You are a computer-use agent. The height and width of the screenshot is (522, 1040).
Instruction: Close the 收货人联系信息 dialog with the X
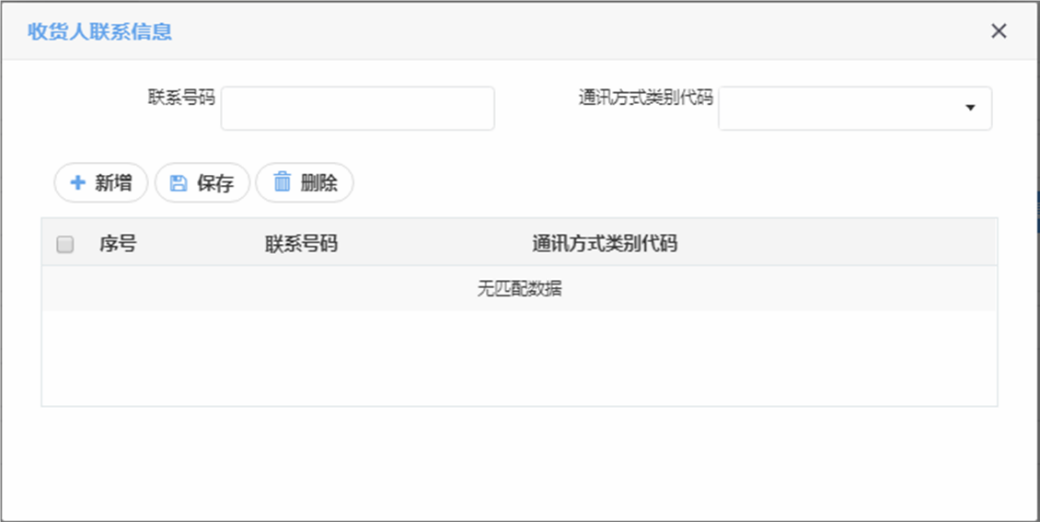click(x=998, y=31)
